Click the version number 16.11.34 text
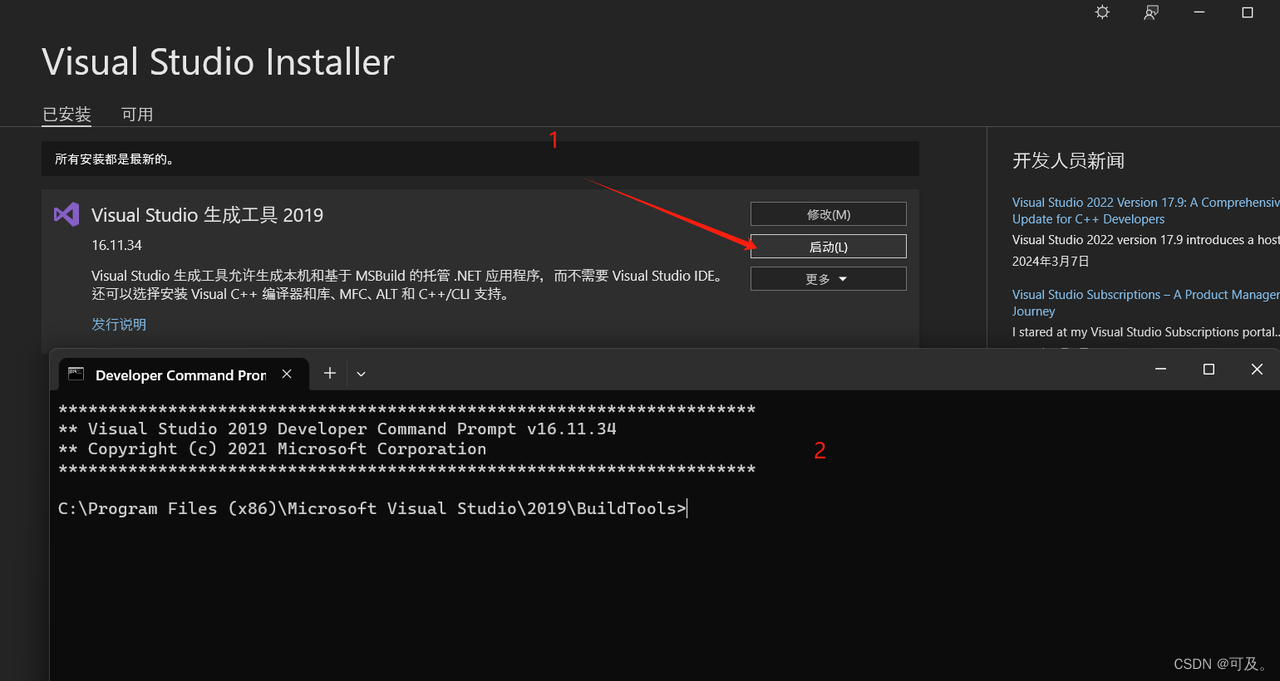This screenshot has height=681, width=1280. point(117,245)
